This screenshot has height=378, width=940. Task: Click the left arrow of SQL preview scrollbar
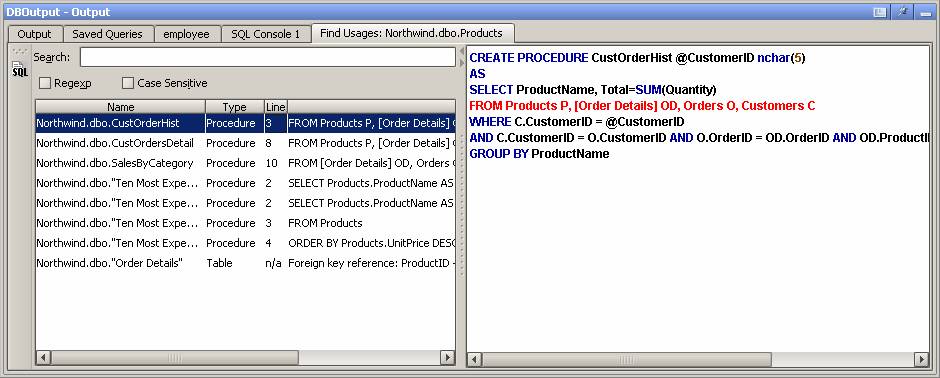point(474,359)
